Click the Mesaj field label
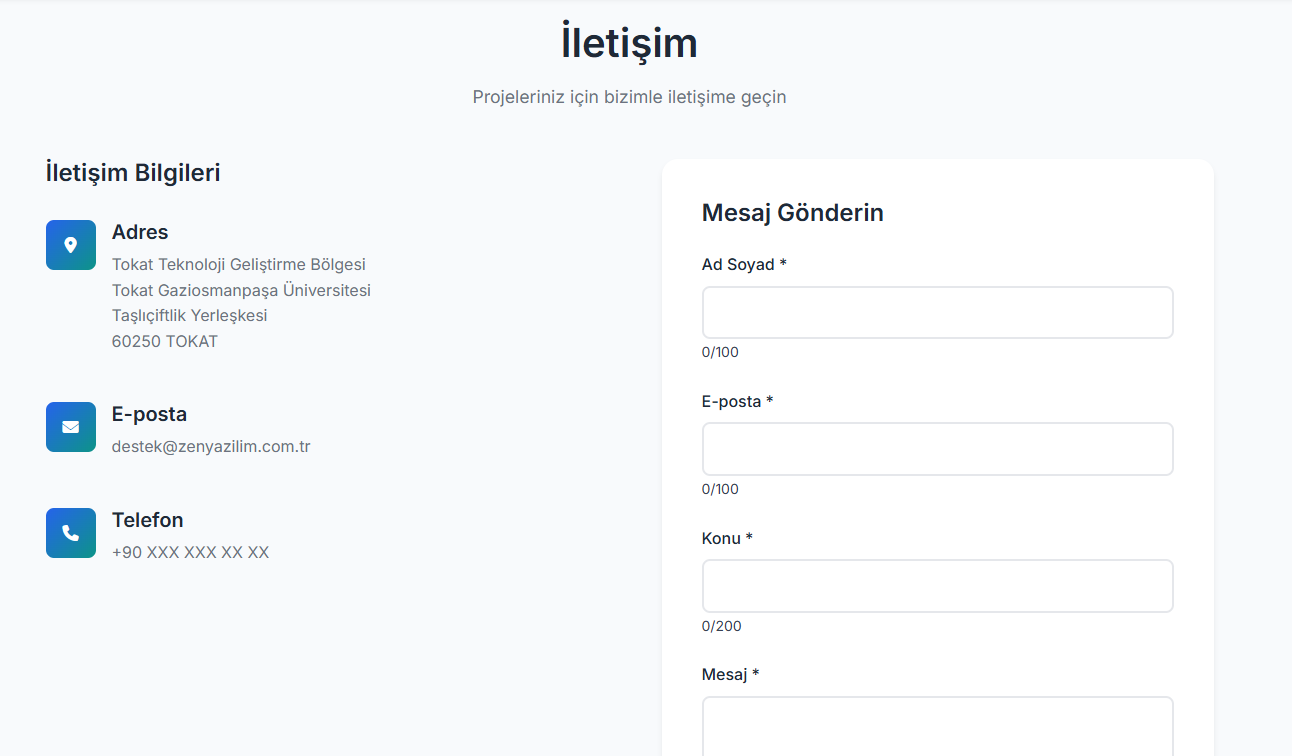 click(730, 675)
